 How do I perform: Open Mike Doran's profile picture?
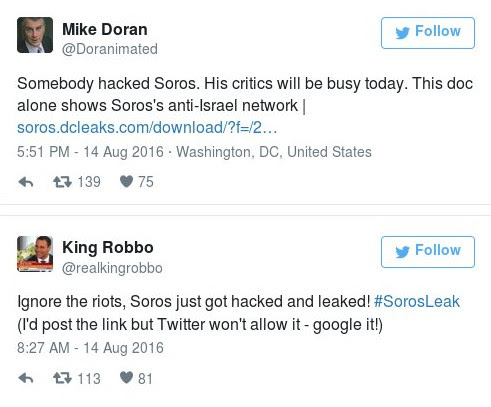pos(35,35)
